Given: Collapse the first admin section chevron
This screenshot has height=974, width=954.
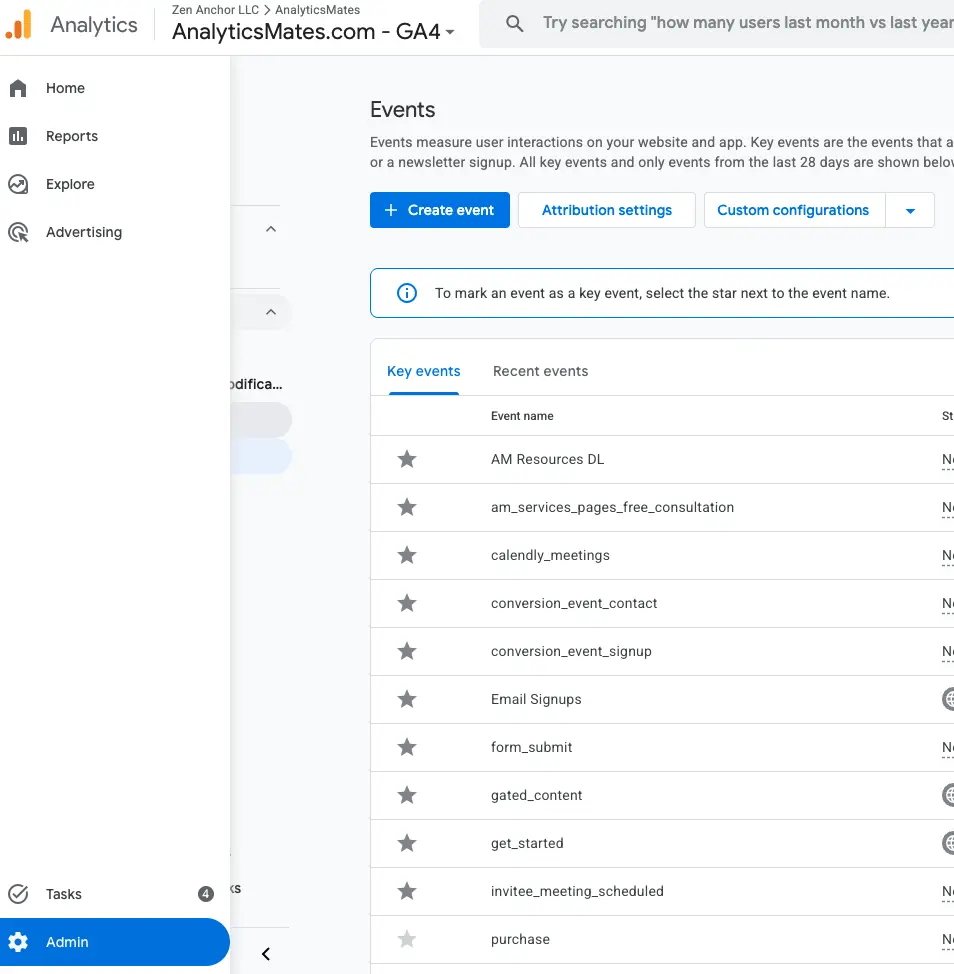Looking at the screenshot, I should [x=271, y=229].
